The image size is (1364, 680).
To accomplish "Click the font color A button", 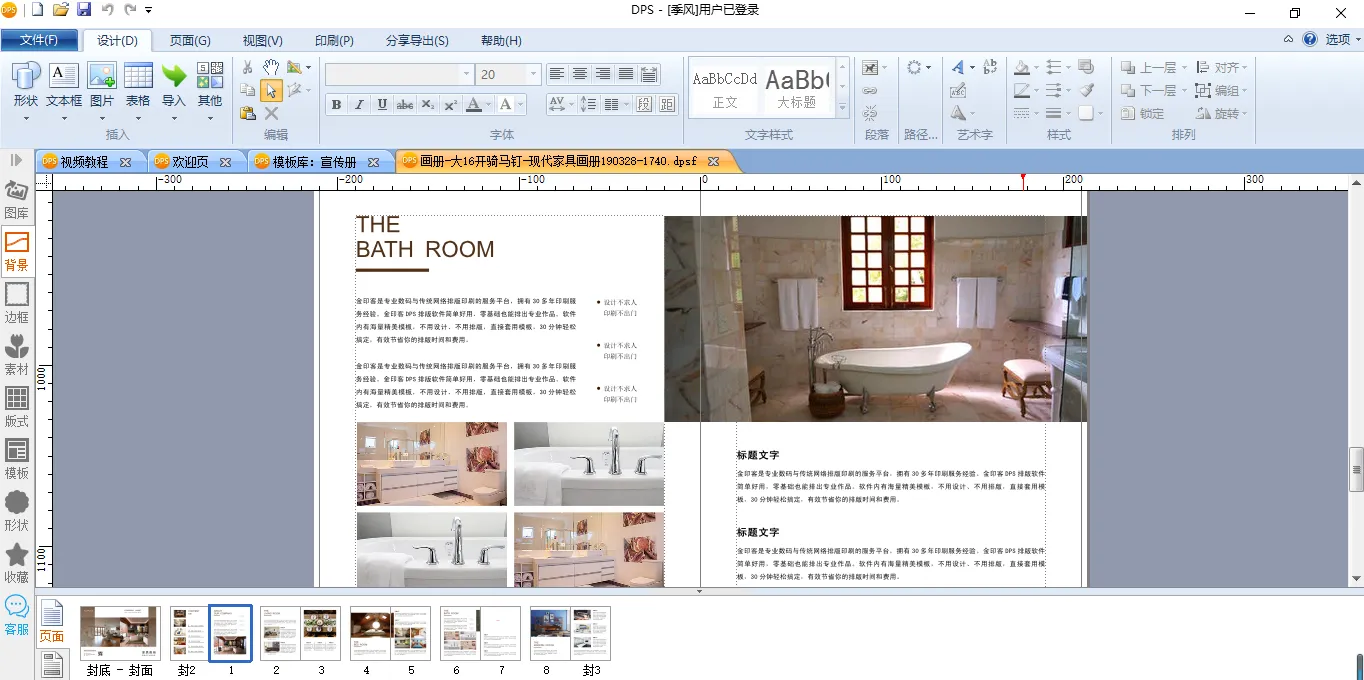I will click(474, 105).
